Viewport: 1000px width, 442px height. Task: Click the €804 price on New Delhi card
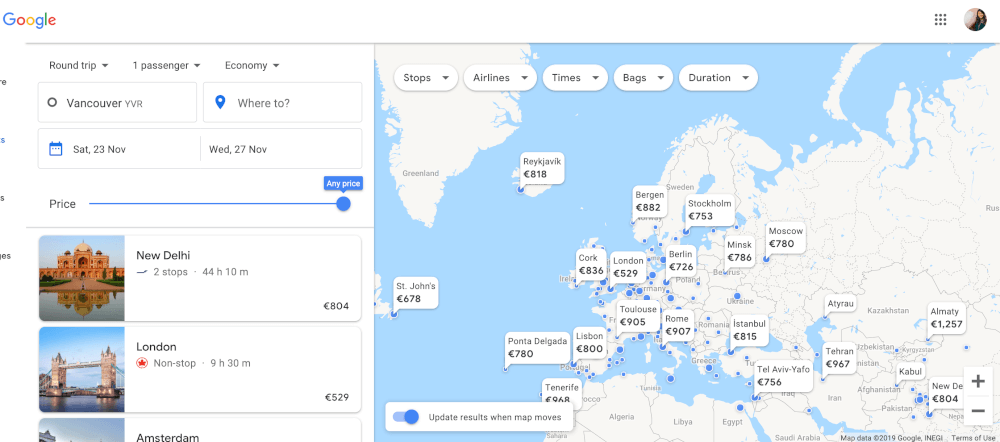pos(336,306)
